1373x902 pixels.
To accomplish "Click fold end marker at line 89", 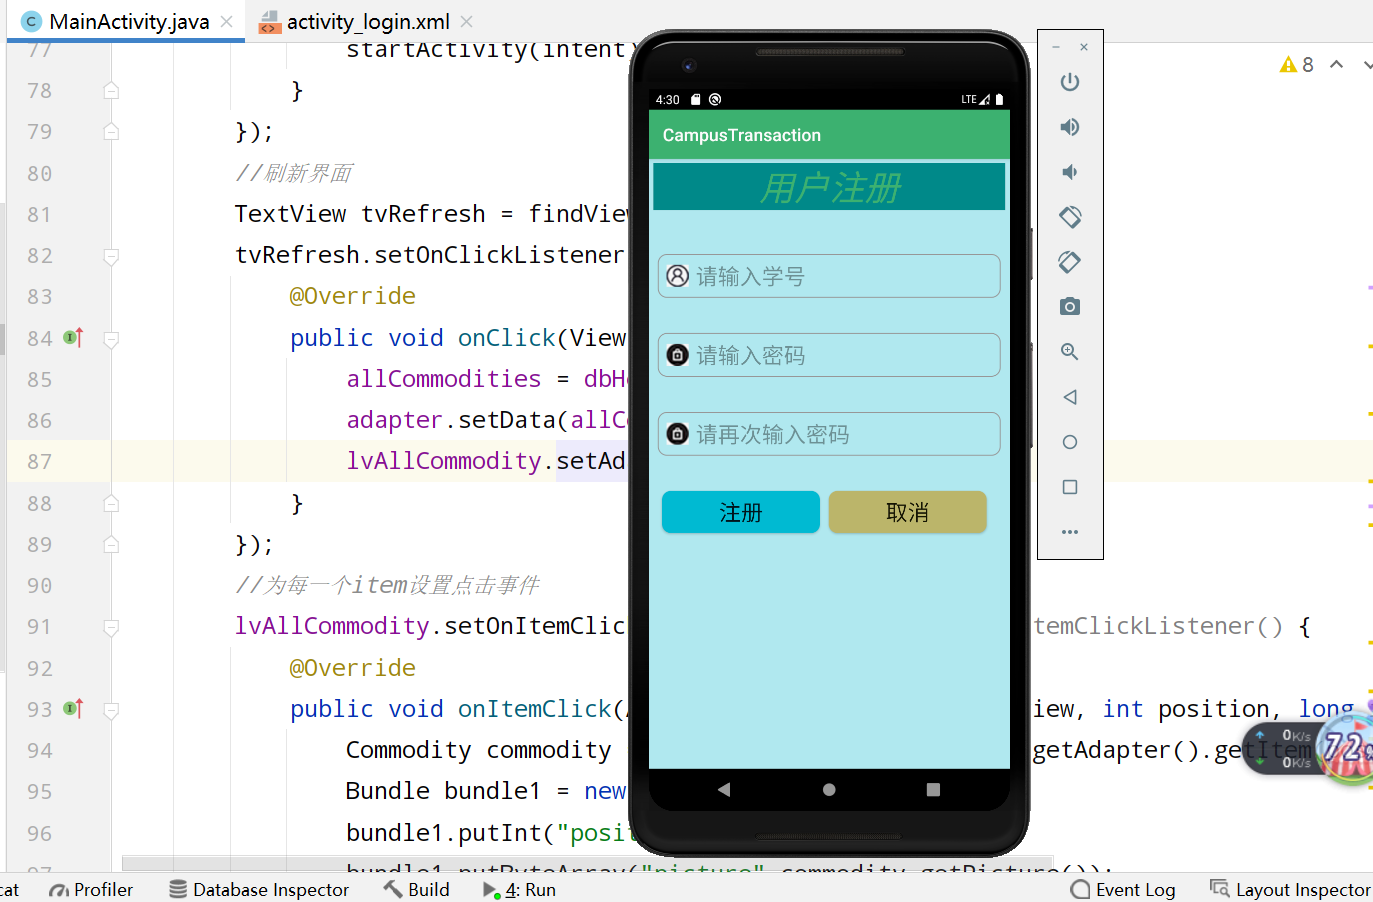I will (x=111, y=544).
